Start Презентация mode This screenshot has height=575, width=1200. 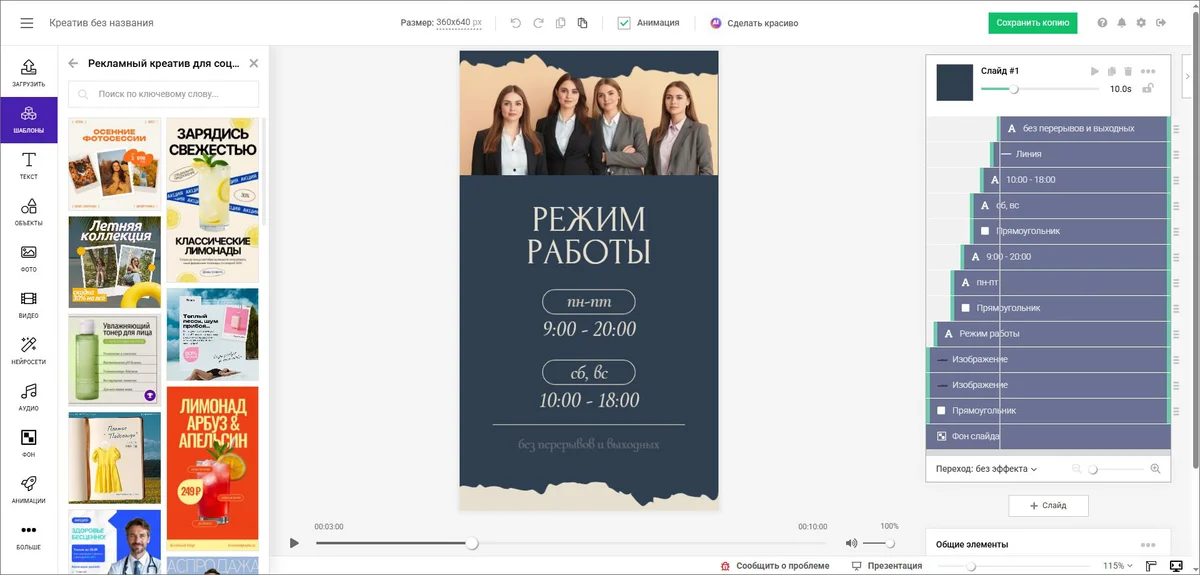pyautogui.click(x=887, y=566)
